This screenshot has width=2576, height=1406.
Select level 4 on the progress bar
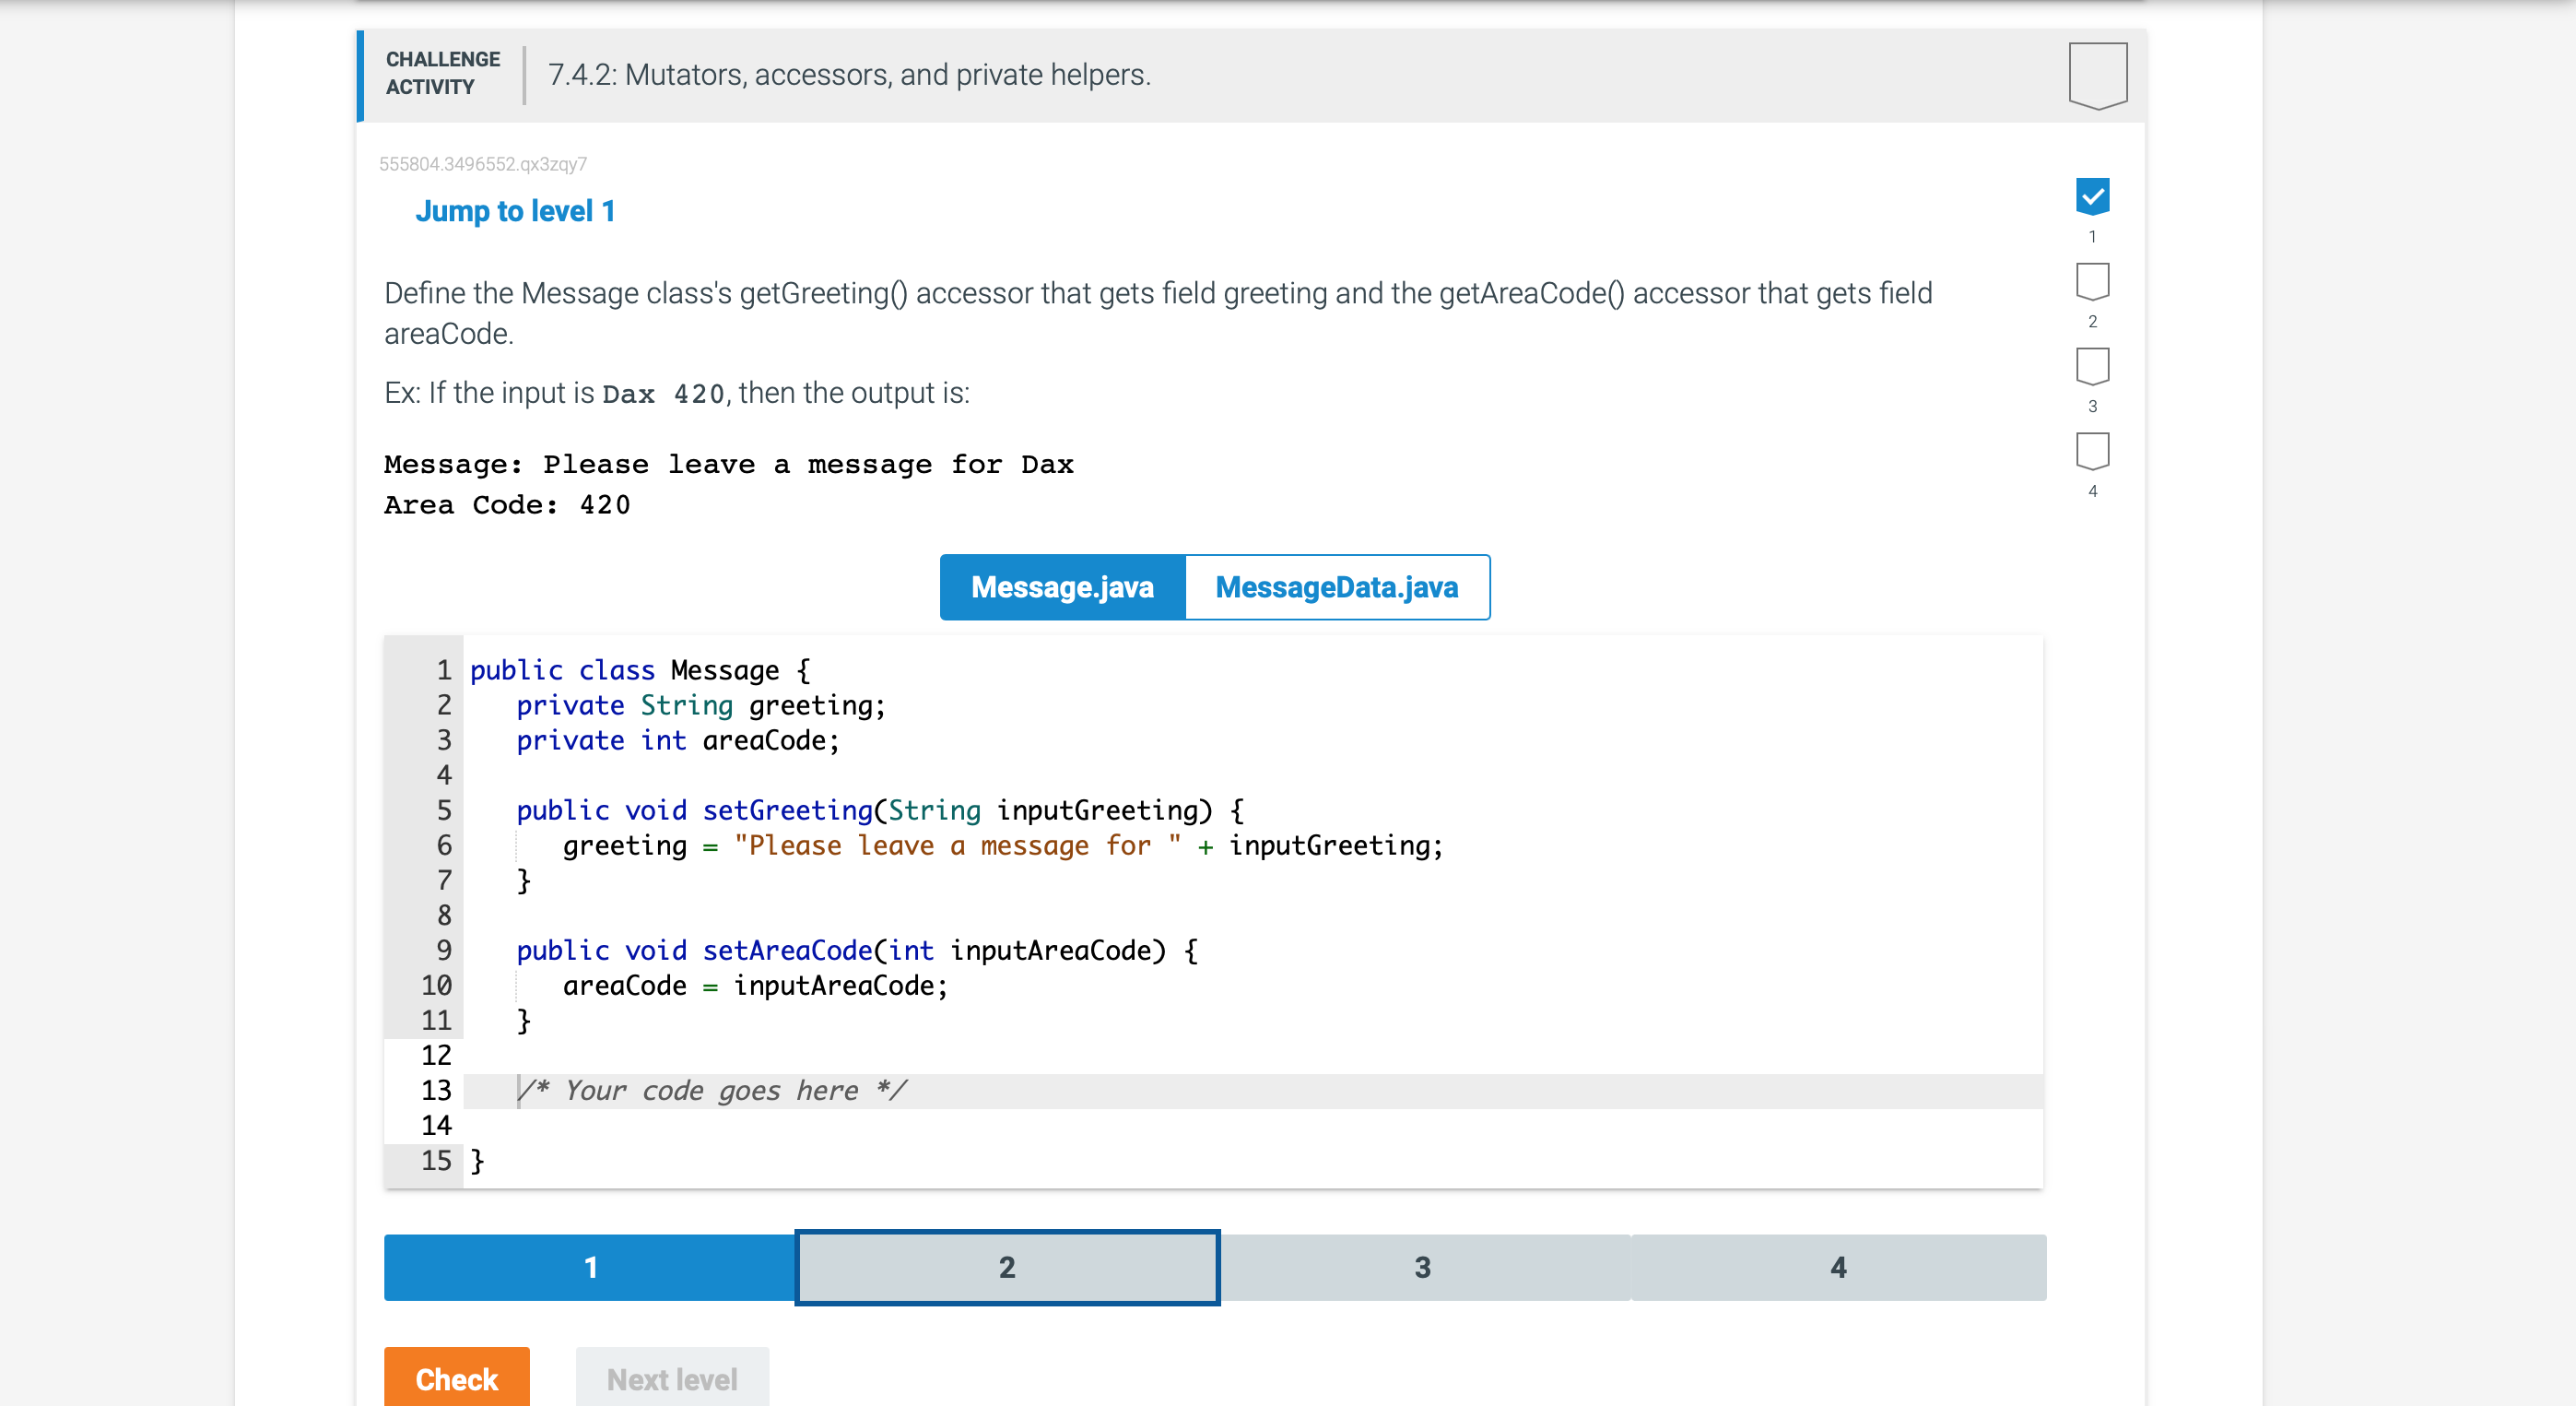click(1839, 1267)
